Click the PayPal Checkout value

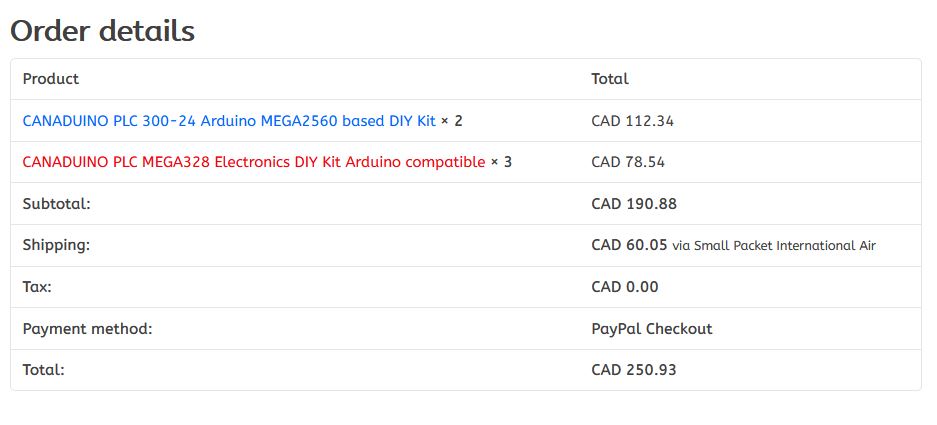(x=652, y=329)
